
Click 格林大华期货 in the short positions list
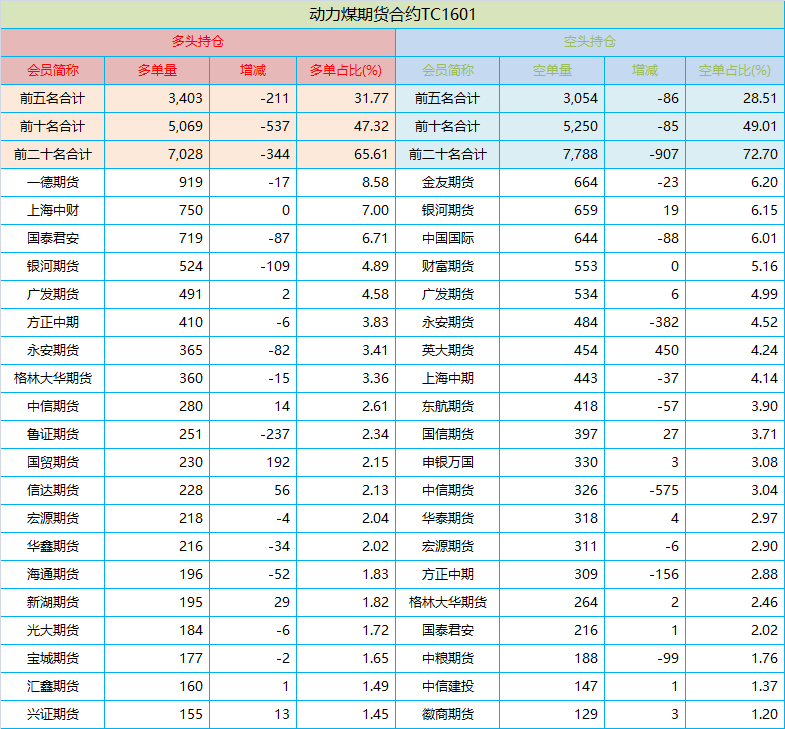448,602
